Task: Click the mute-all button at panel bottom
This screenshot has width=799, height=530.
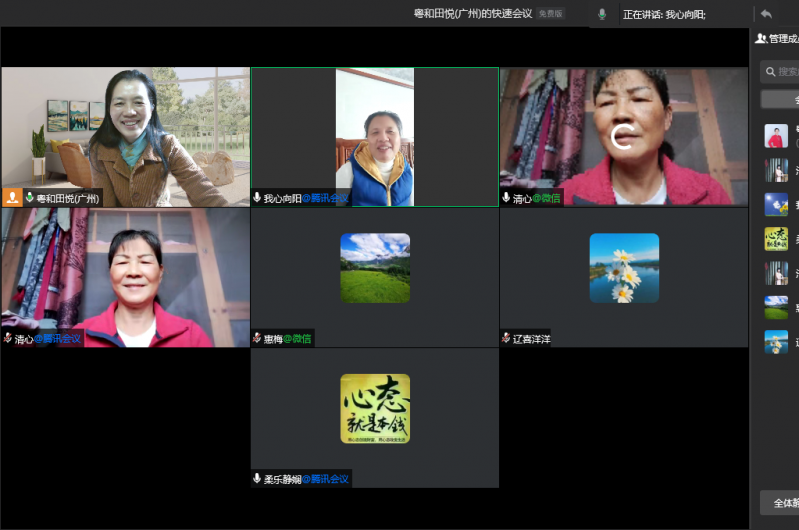Action: pyautogui.click(x=780, y=502)
